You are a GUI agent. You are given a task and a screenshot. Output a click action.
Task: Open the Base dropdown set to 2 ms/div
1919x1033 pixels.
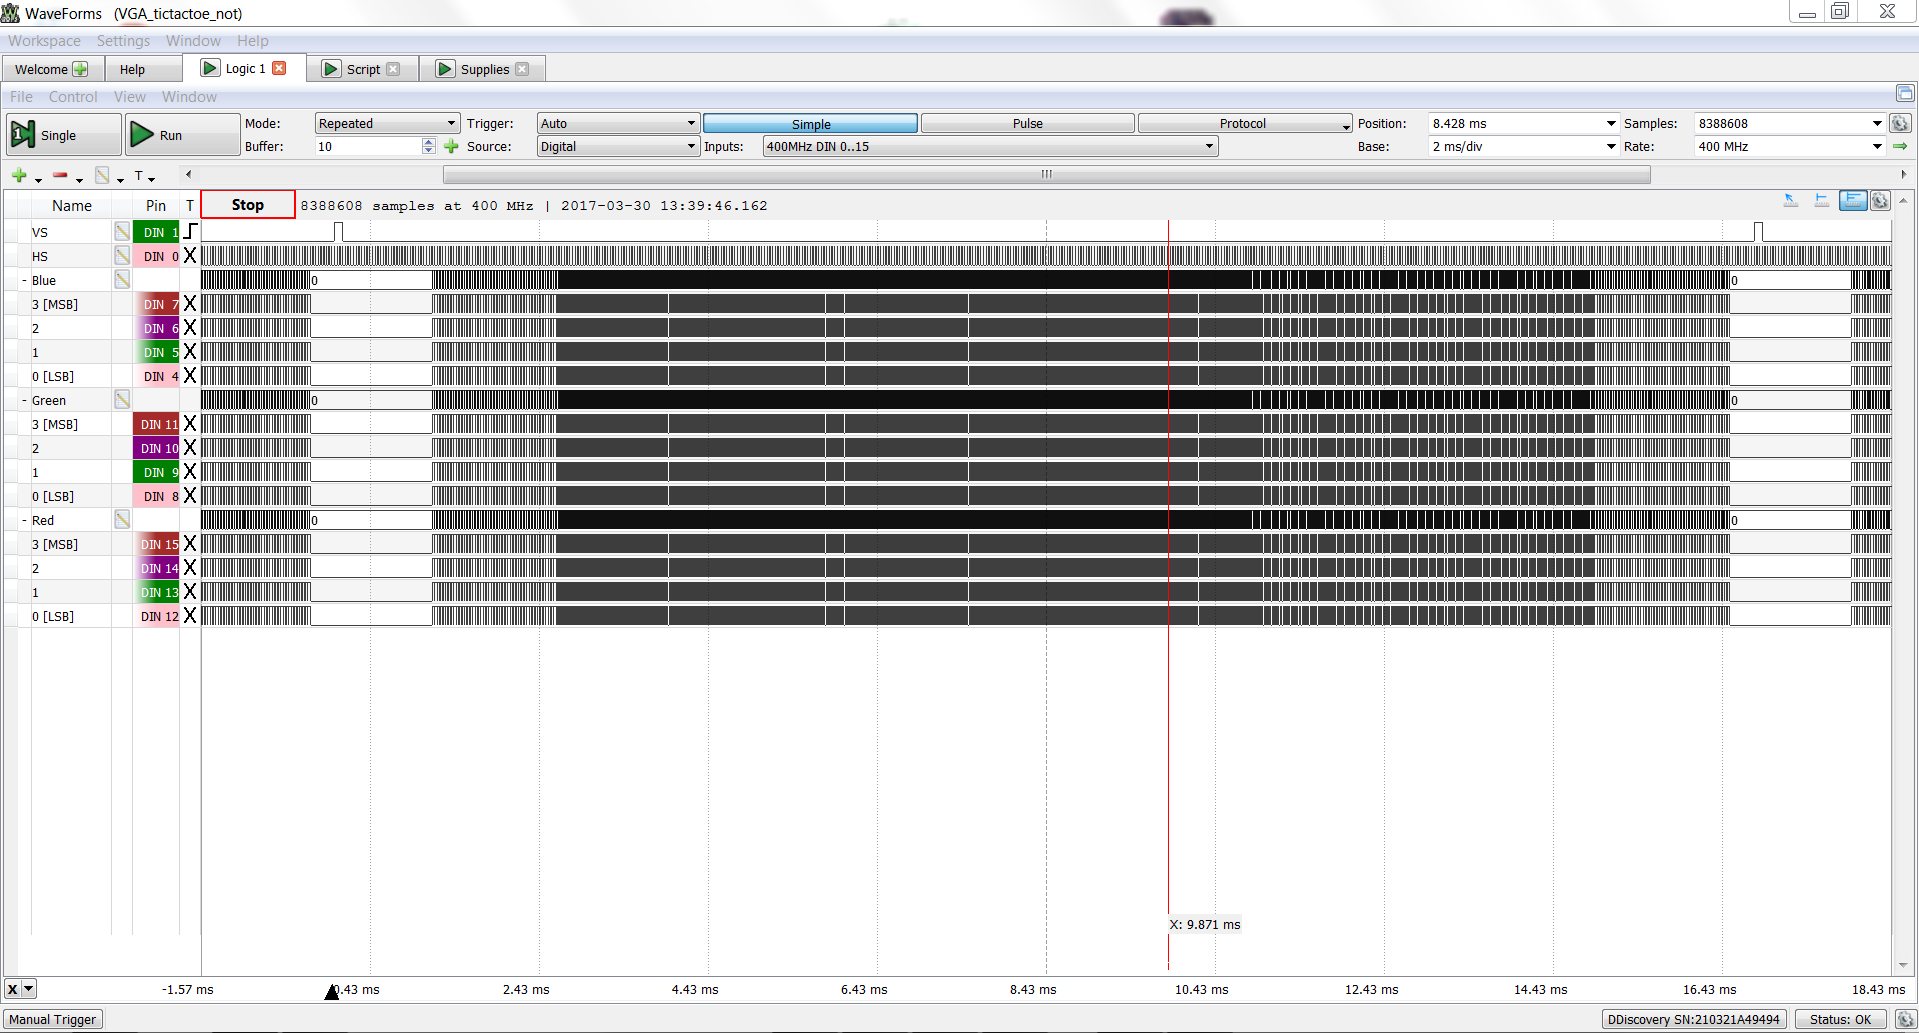coord(1521,146)
